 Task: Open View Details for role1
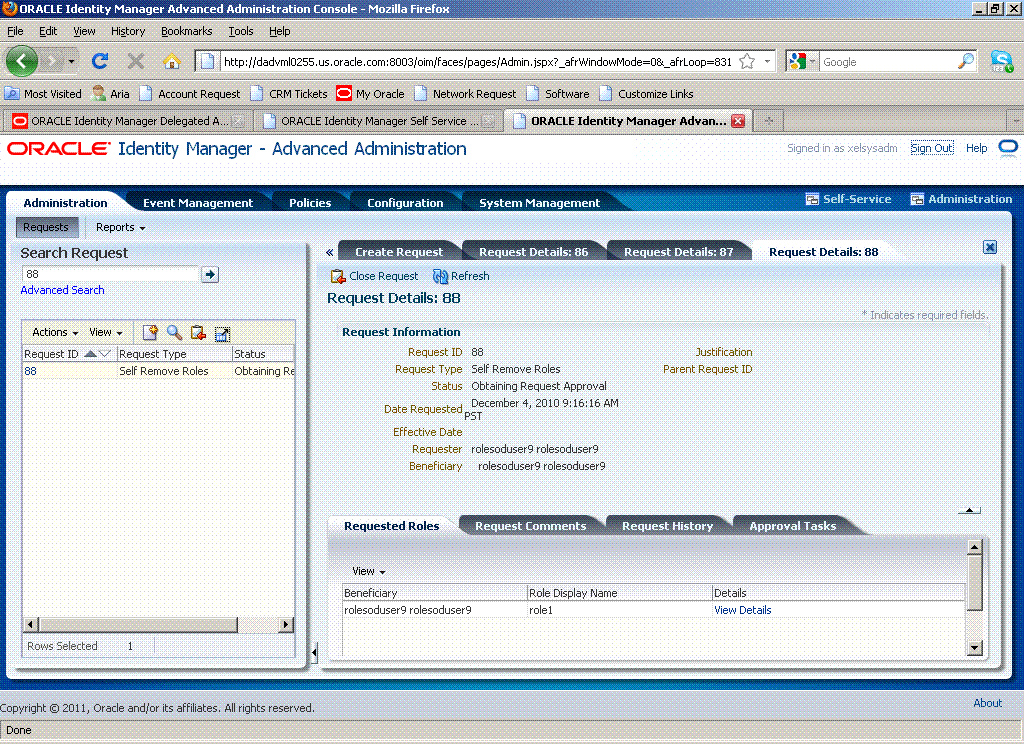click(742, 609)
